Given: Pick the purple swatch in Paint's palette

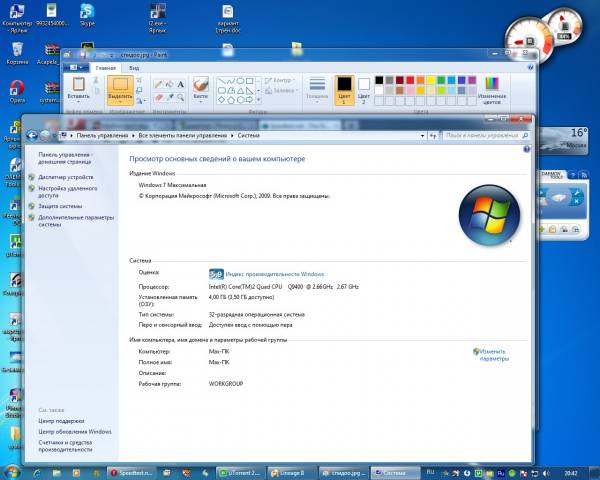Looking at the screenshot, I should click(472, 80).
